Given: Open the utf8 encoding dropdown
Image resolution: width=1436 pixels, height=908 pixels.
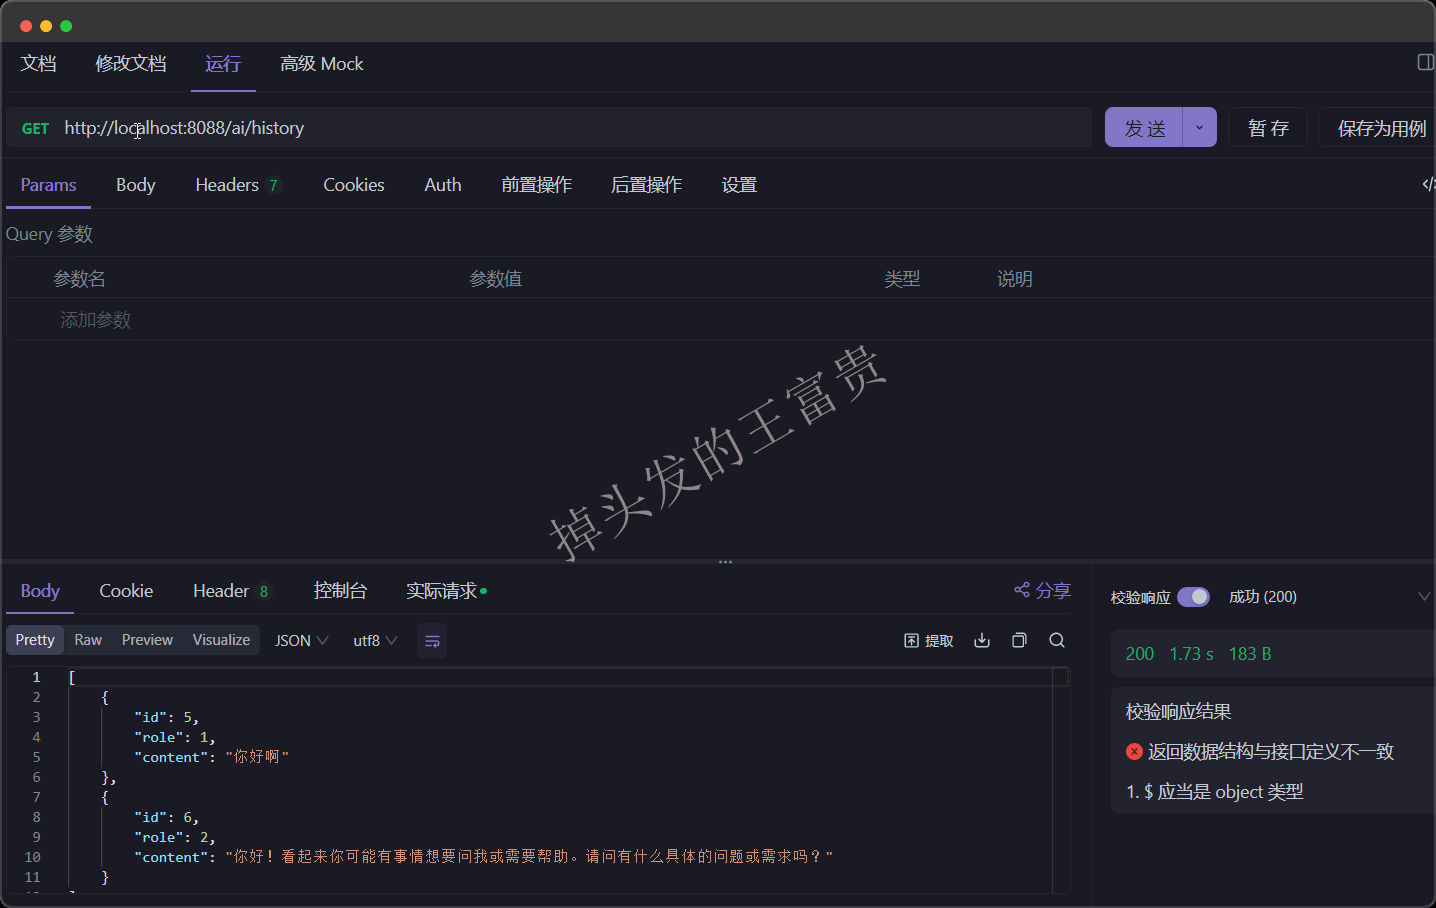Looking at the screenshot, I should click(375, 641).
